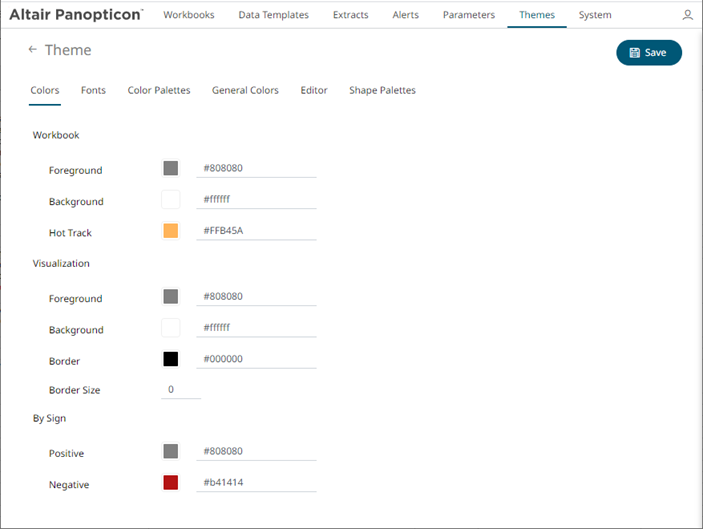Edit the Negative hex color field
The height and width of the screenshot is (529, 703).
pyautogui.click(x=257, y=484)
